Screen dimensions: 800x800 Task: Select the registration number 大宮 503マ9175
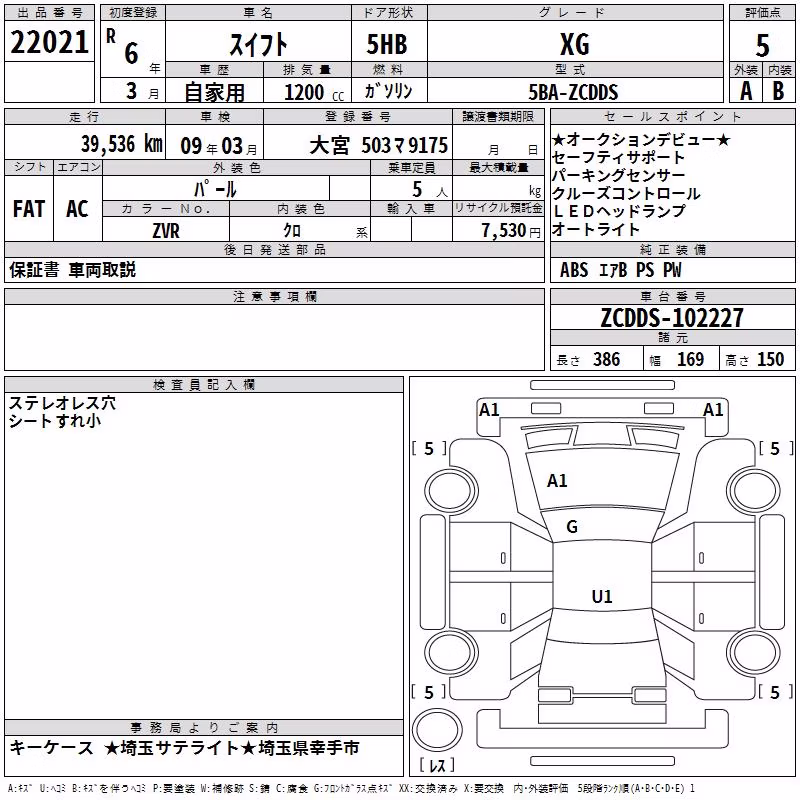(379, 145)
